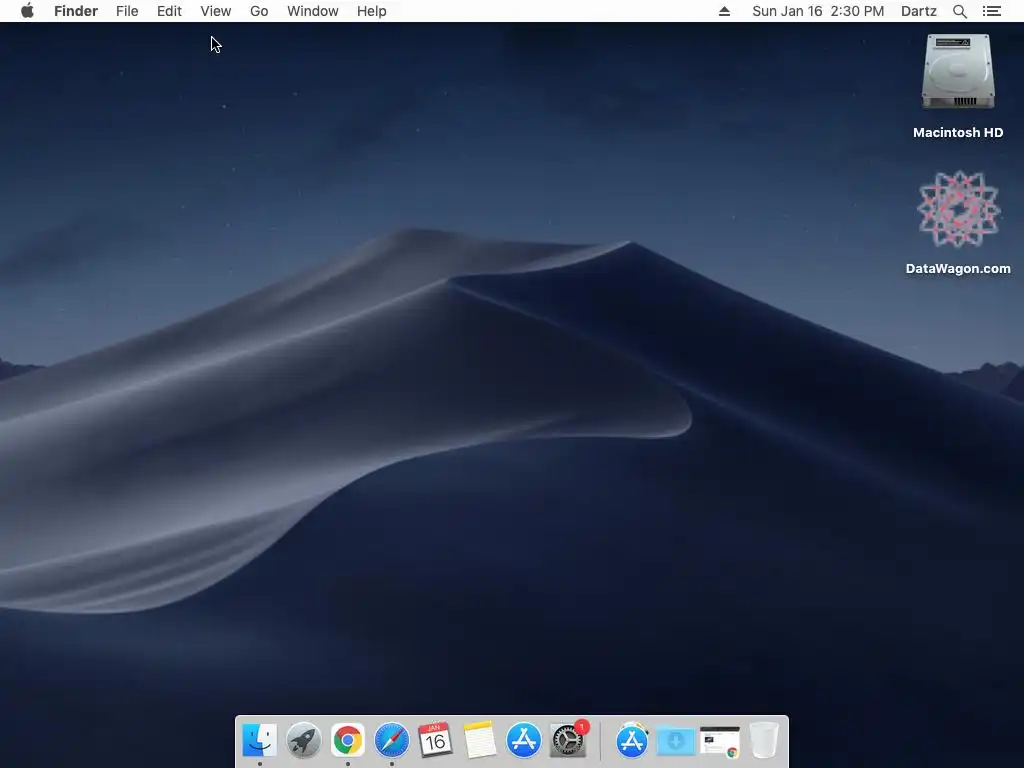Open the Finder application menu
The height and width of the screenshot is (768, 1024).
[76, 11]
